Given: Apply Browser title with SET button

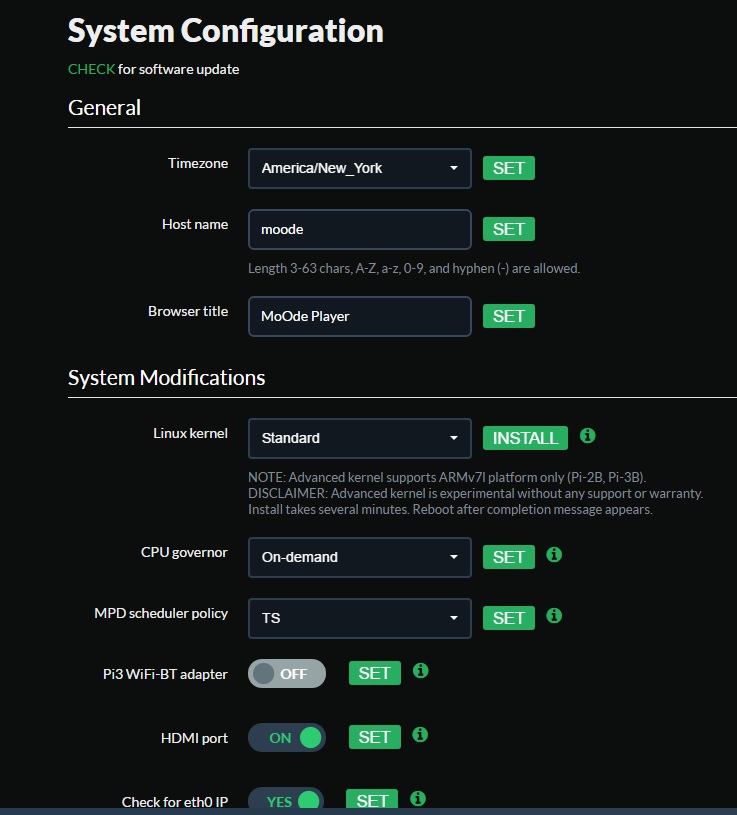Looking at the screenshot, I should click(x=508, y=316).
